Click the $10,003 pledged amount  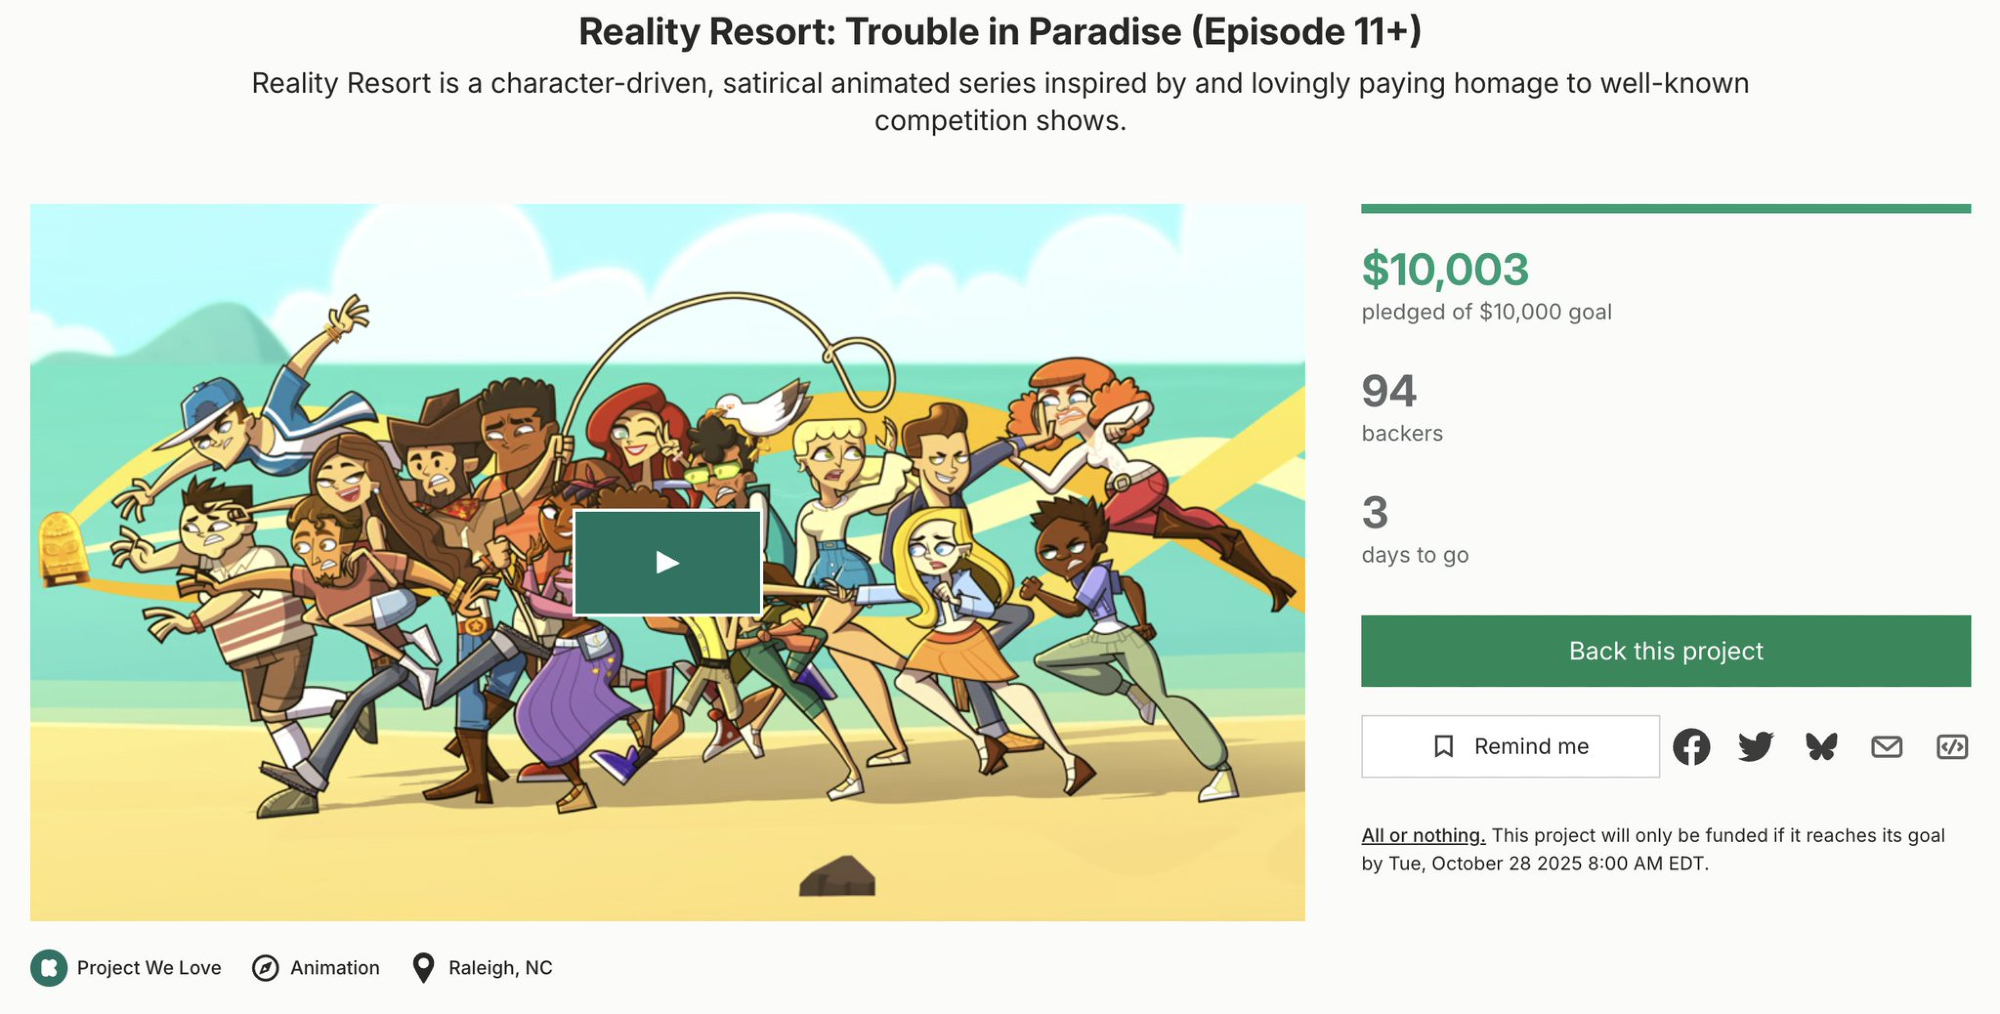pos(1445,269)
